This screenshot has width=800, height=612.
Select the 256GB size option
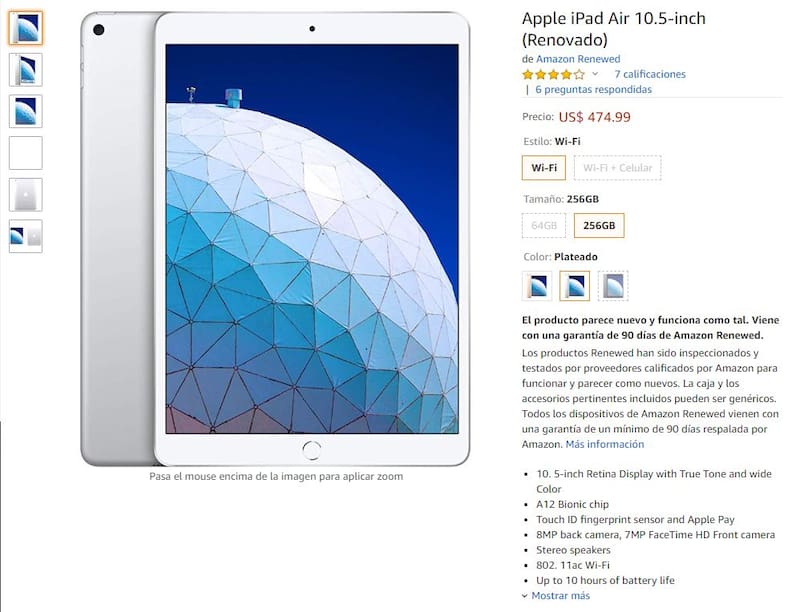[599, 225]
